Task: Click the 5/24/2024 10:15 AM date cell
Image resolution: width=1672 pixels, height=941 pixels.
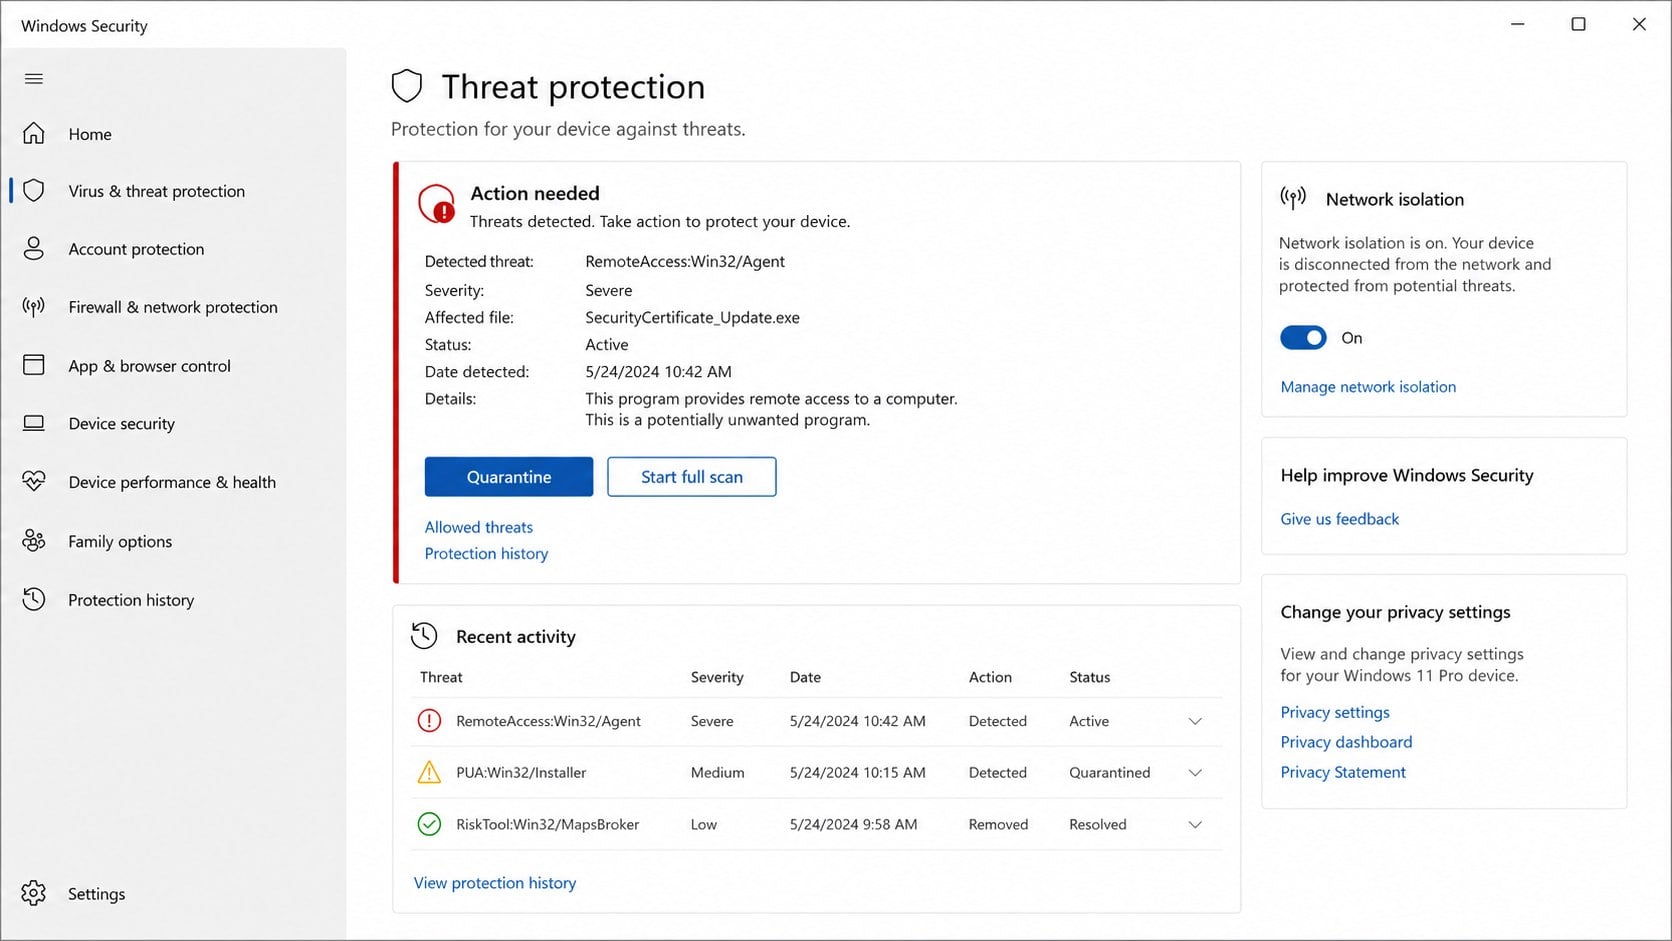Action: [x=858, y=773]
